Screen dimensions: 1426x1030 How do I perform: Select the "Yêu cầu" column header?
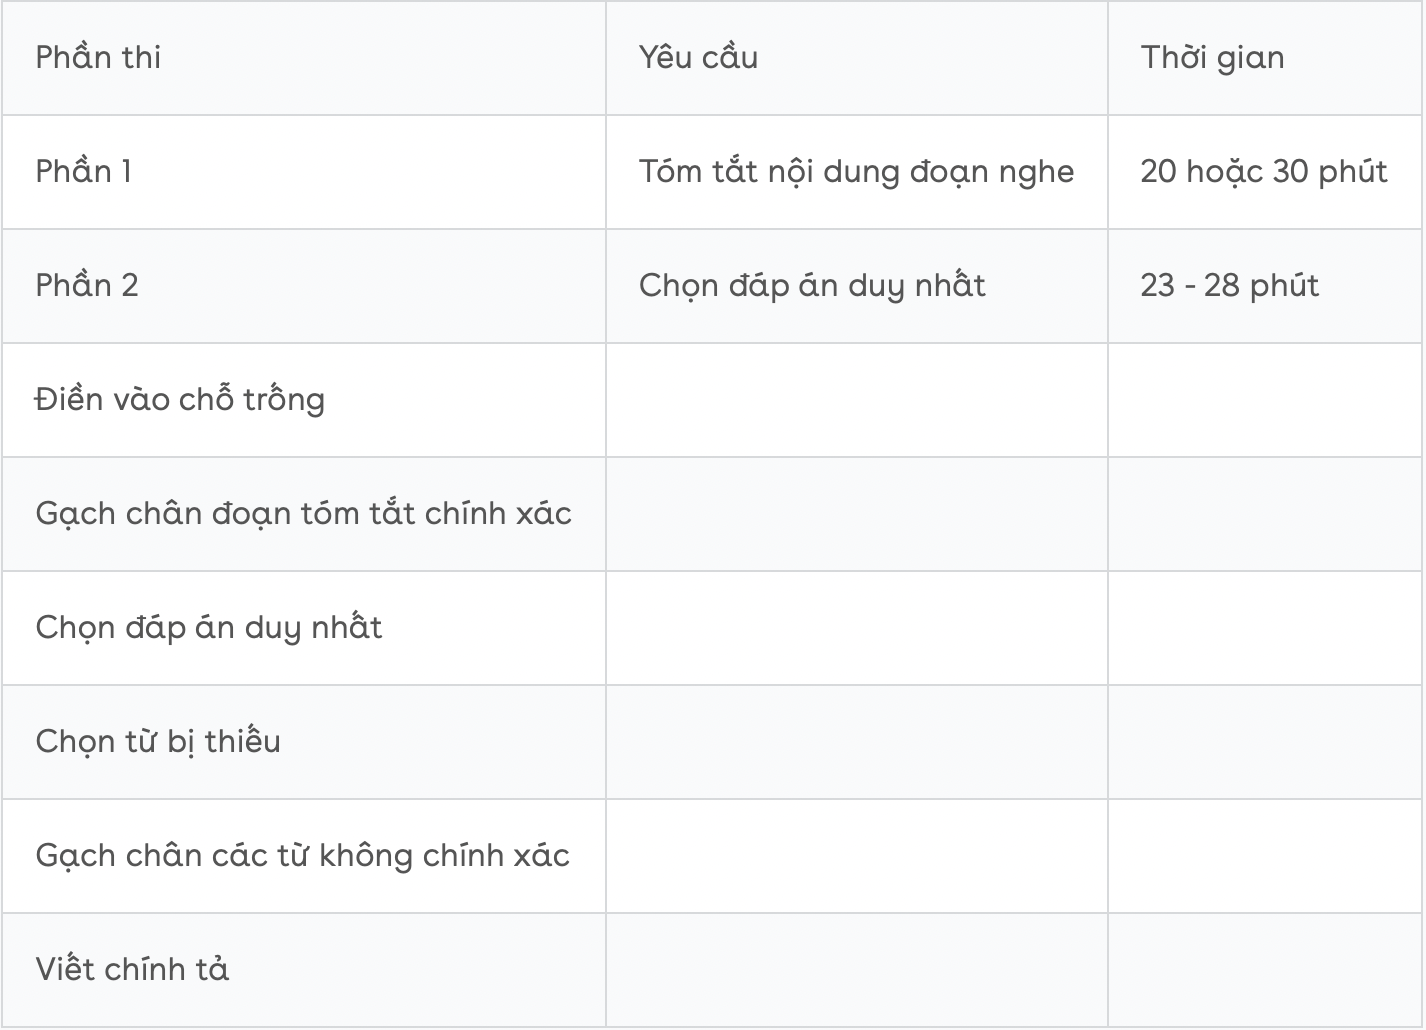tap(698, 58)
